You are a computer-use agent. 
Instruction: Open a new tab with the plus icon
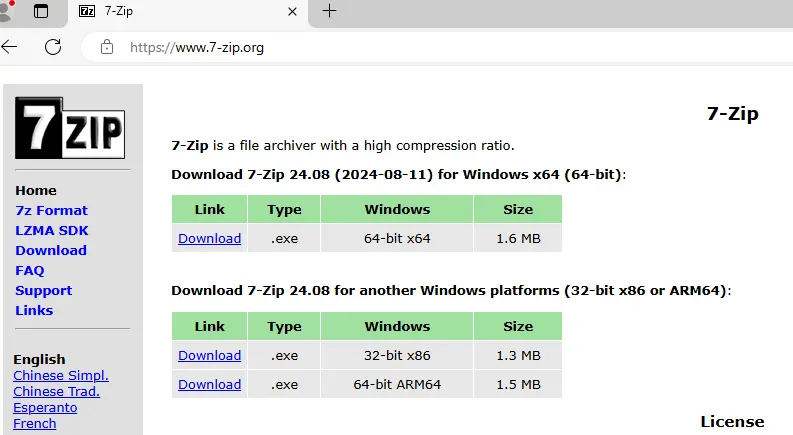point(329,11)
